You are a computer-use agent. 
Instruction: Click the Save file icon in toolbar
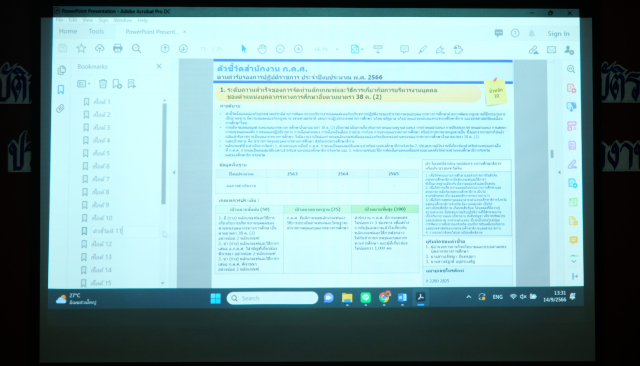click(x=63, y=48)
